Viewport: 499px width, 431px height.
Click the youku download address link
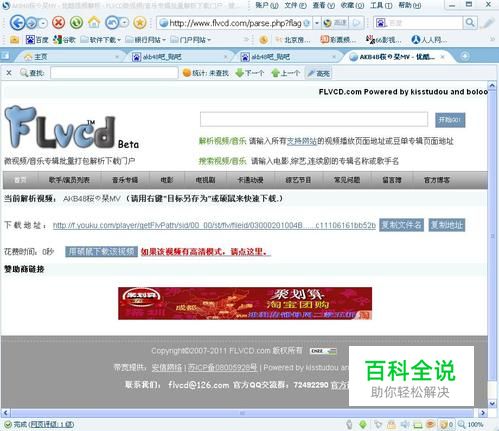click(214, 226)
